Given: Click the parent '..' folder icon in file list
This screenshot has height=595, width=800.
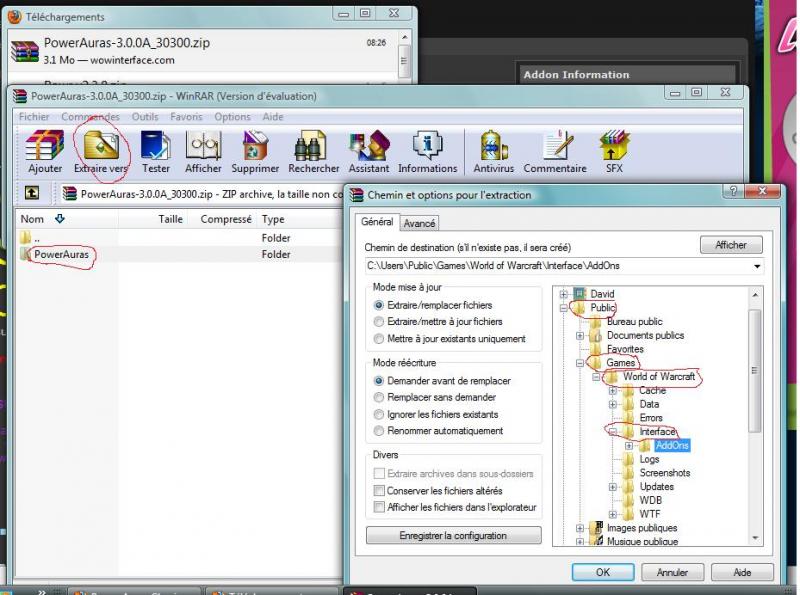Looking at the screenshot, I should (x=26, y=237).
